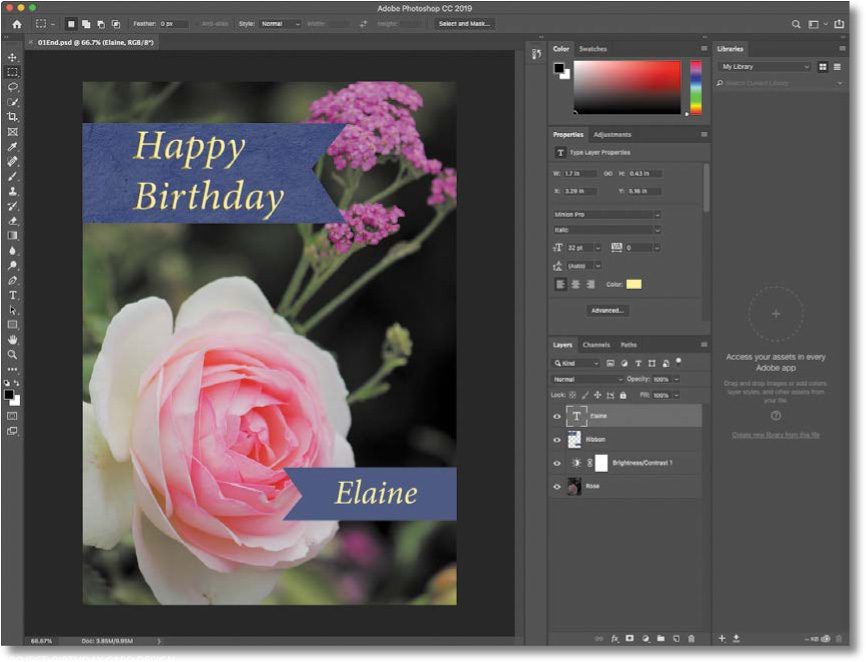Screen dimensions: 866x662
Task: Select the Horizontal Type tool
Action: point(13,295)
